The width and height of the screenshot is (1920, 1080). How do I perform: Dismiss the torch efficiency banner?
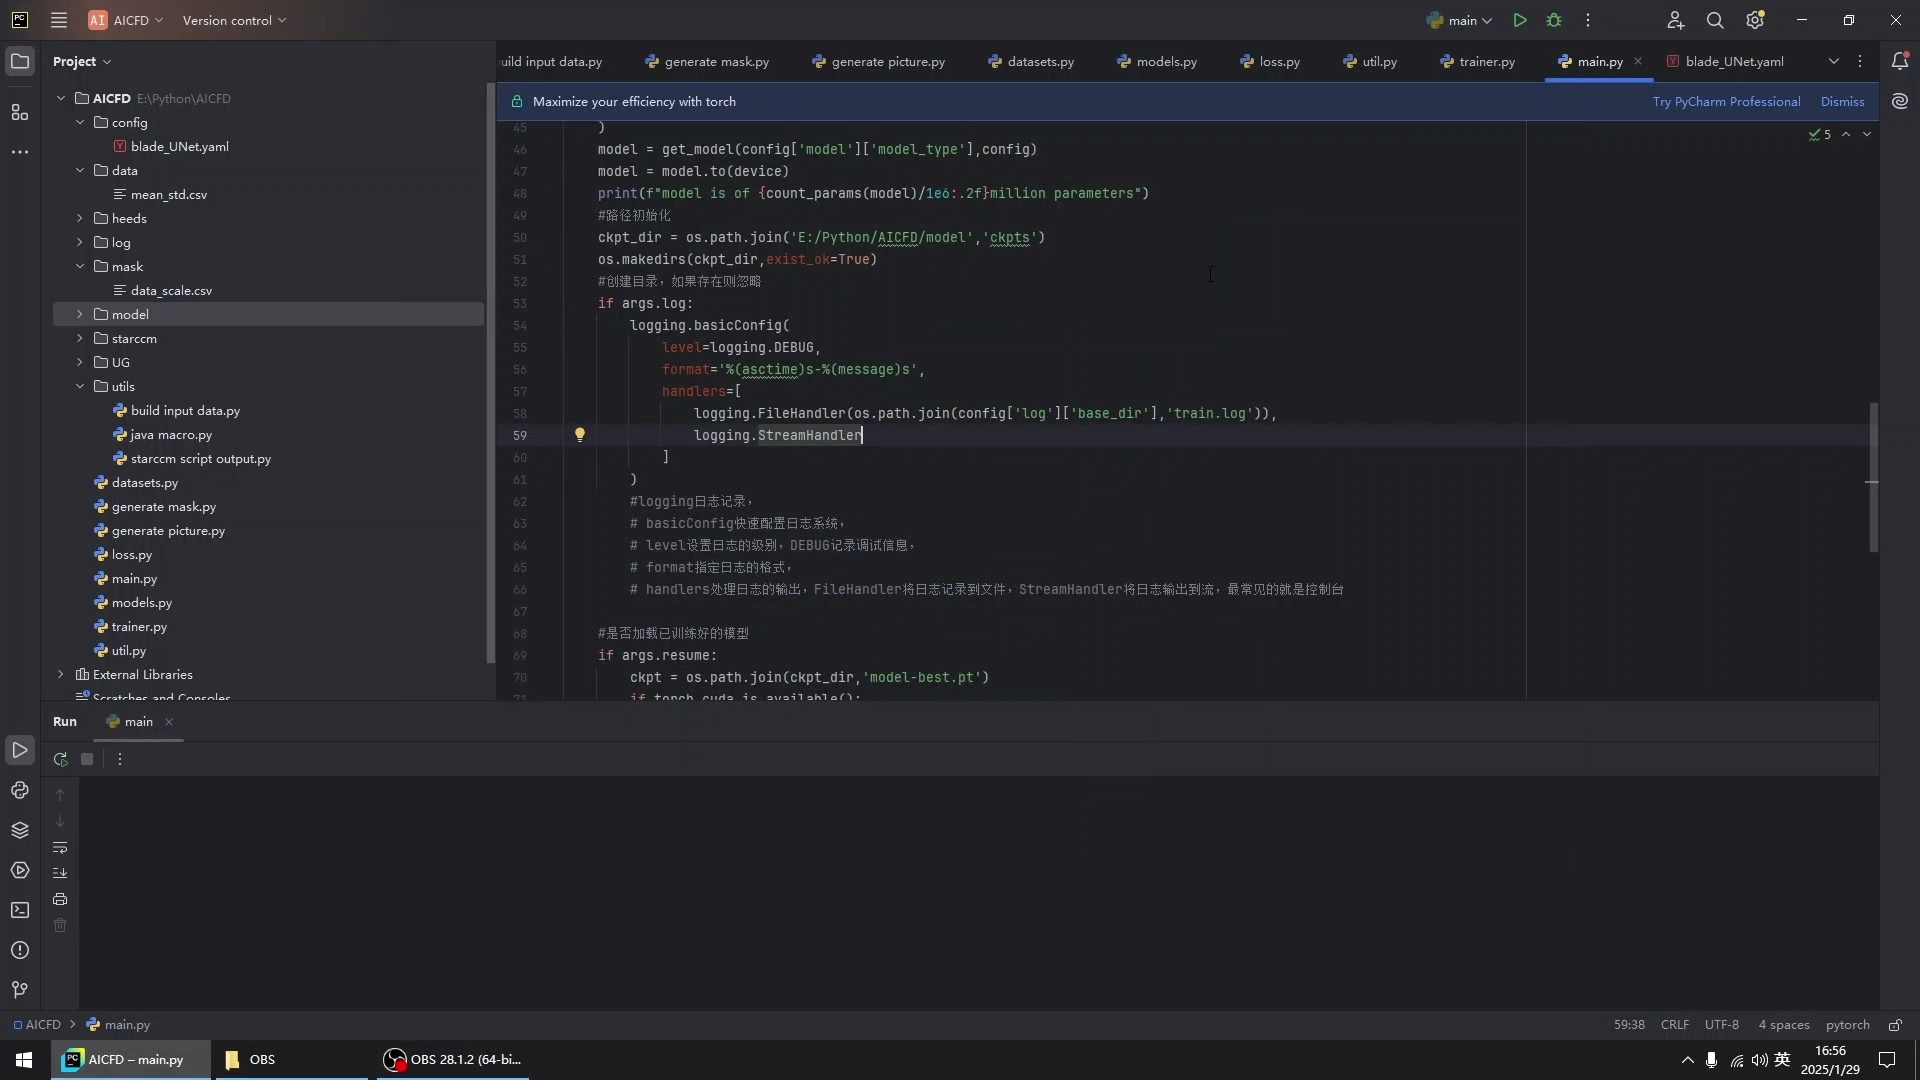tap(1842, 101)
